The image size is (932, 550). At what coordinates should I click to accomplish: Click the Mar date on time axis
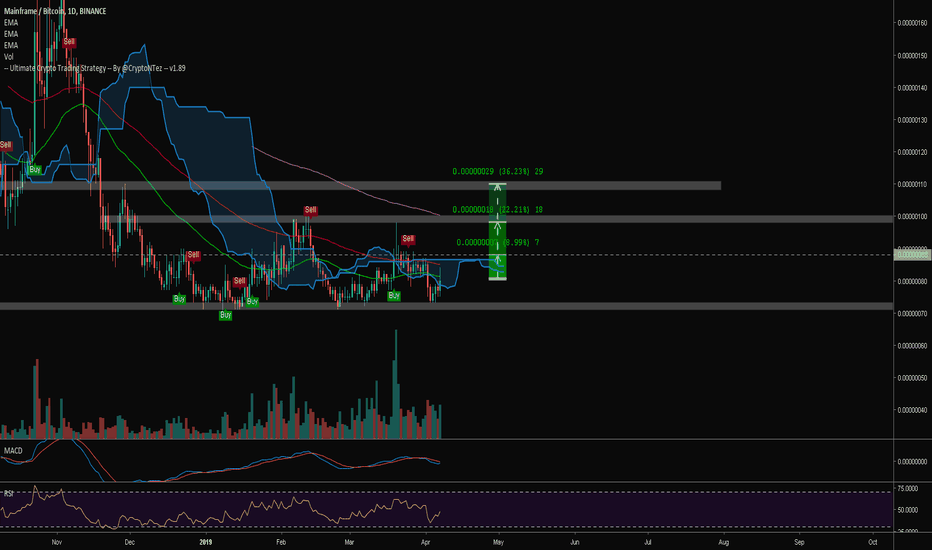(x=349, y=542)
